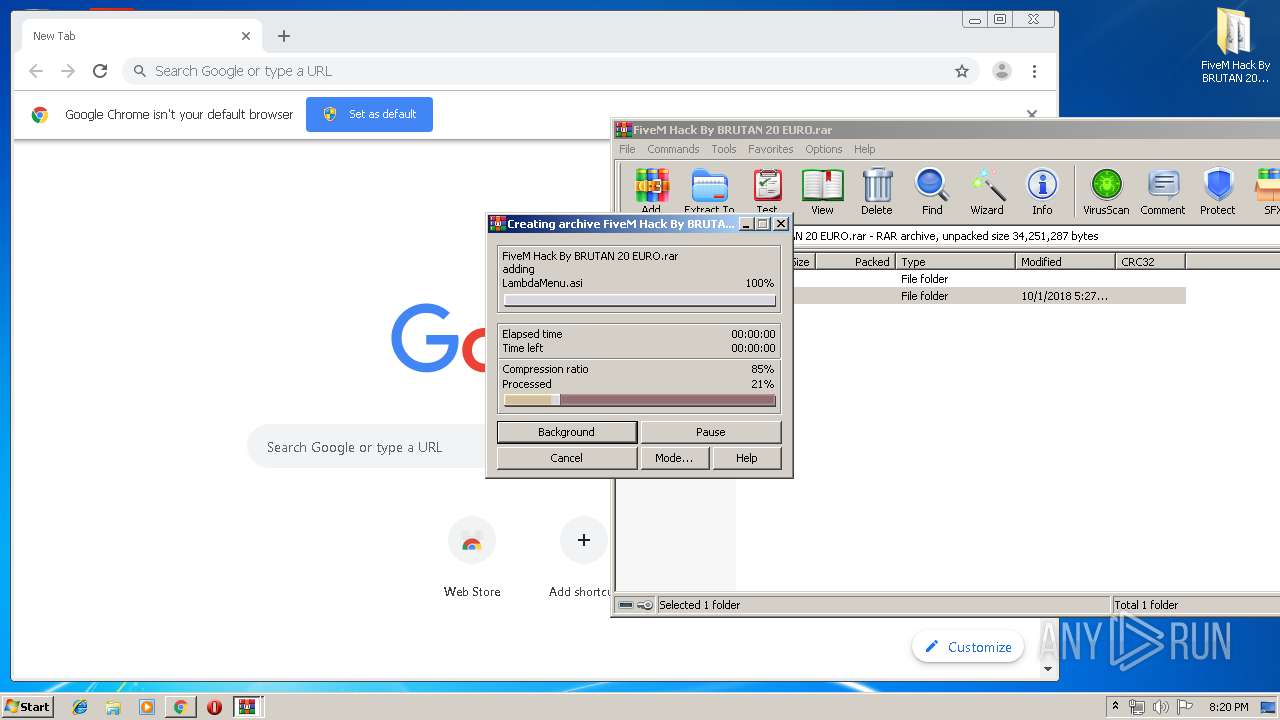
Task: Open Opera browser from the taskbar
Action: pos(214,707)
